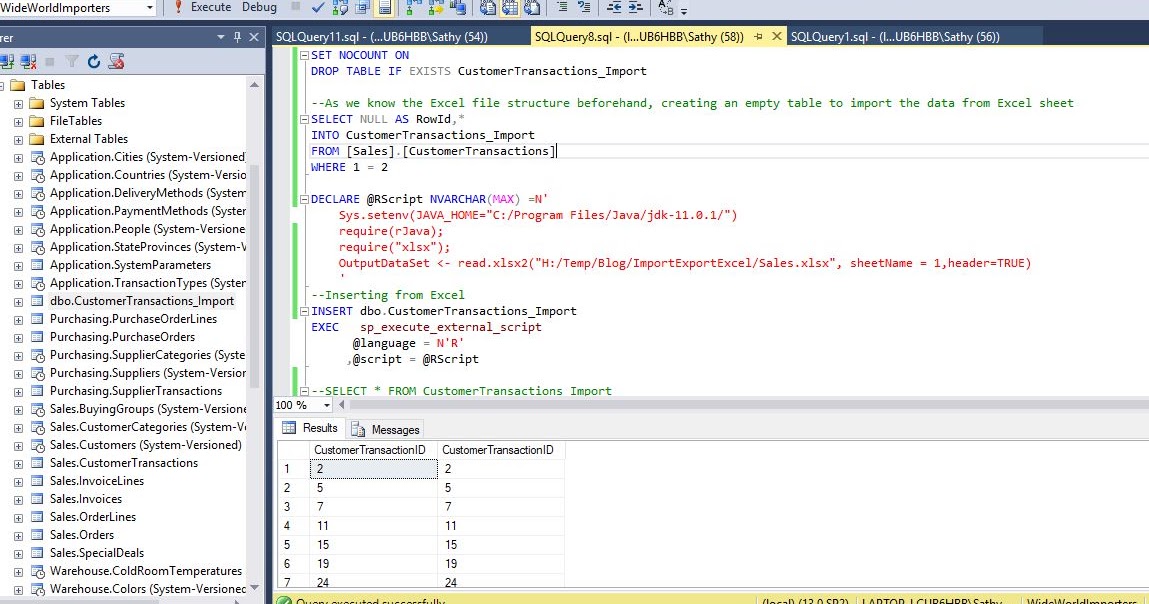1149x604 pixels.
Task: Open the 100 % zoom dropdown
Action: point(326,405)
